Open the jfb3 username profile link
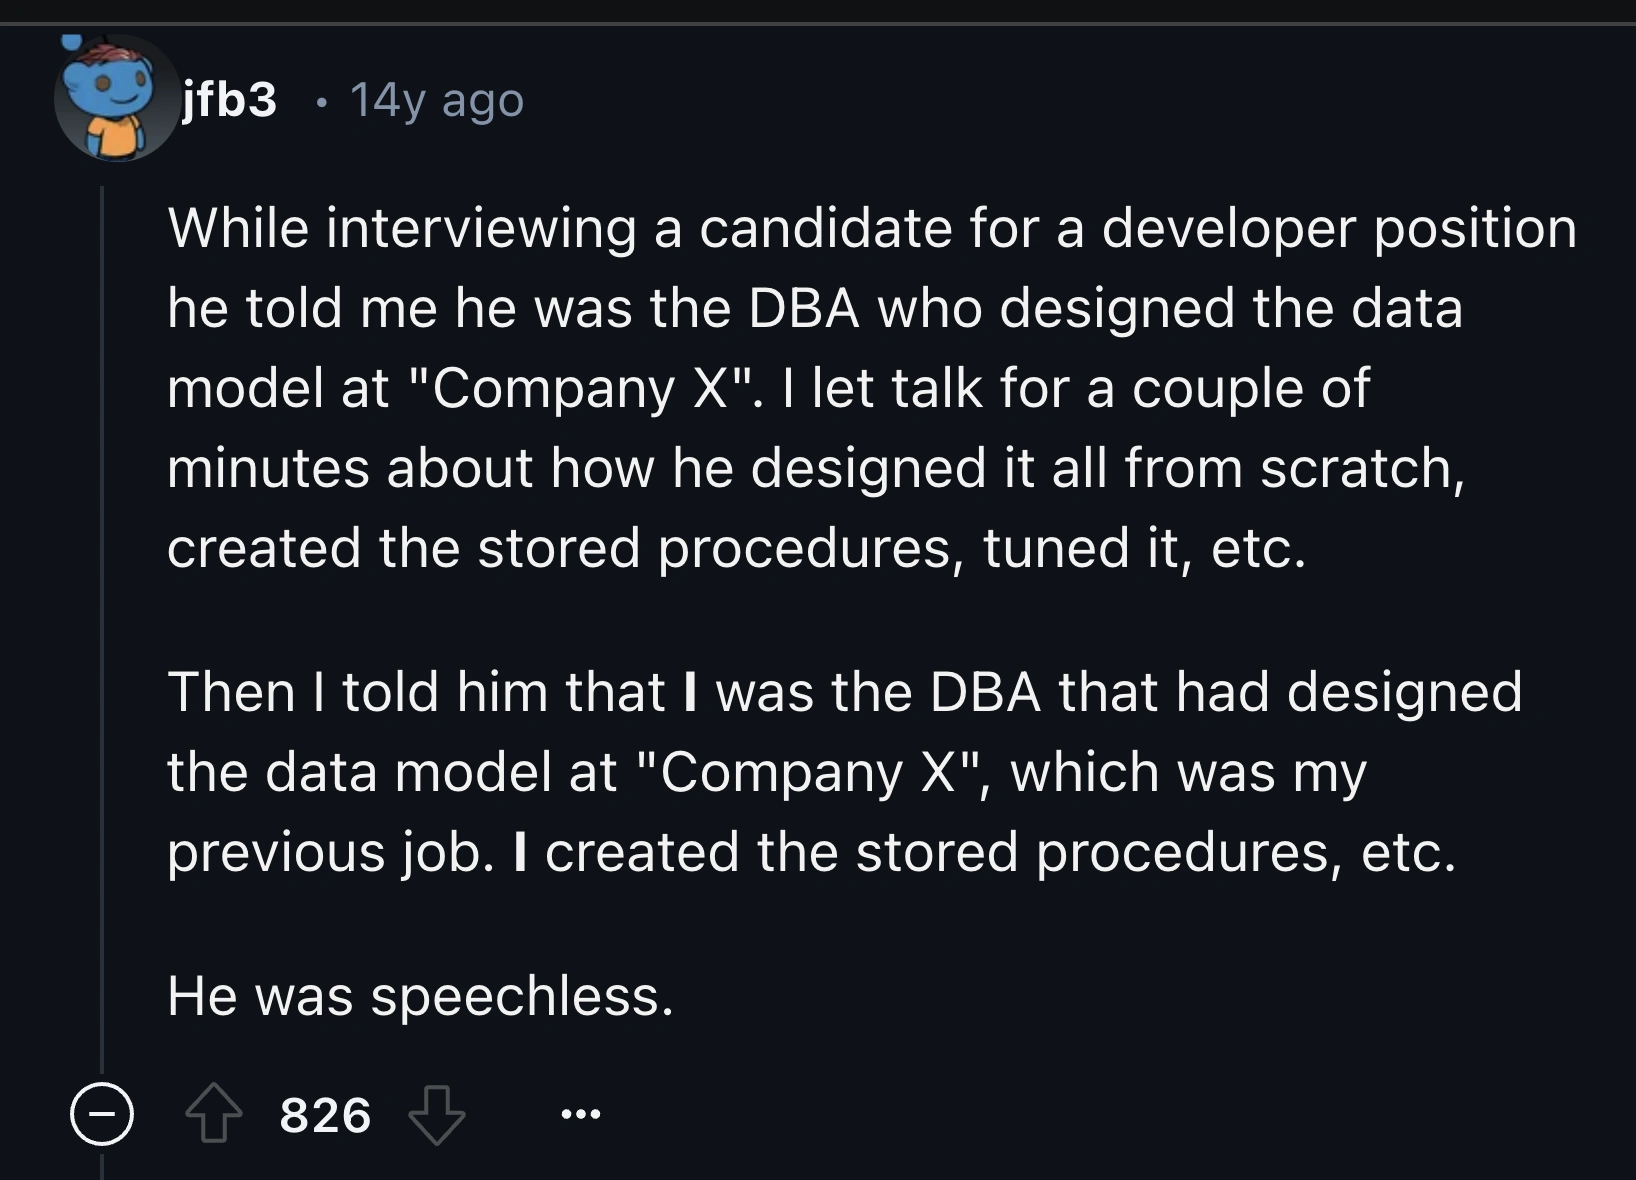This screenshot has height=1180, width=1636. pos(229,99)
